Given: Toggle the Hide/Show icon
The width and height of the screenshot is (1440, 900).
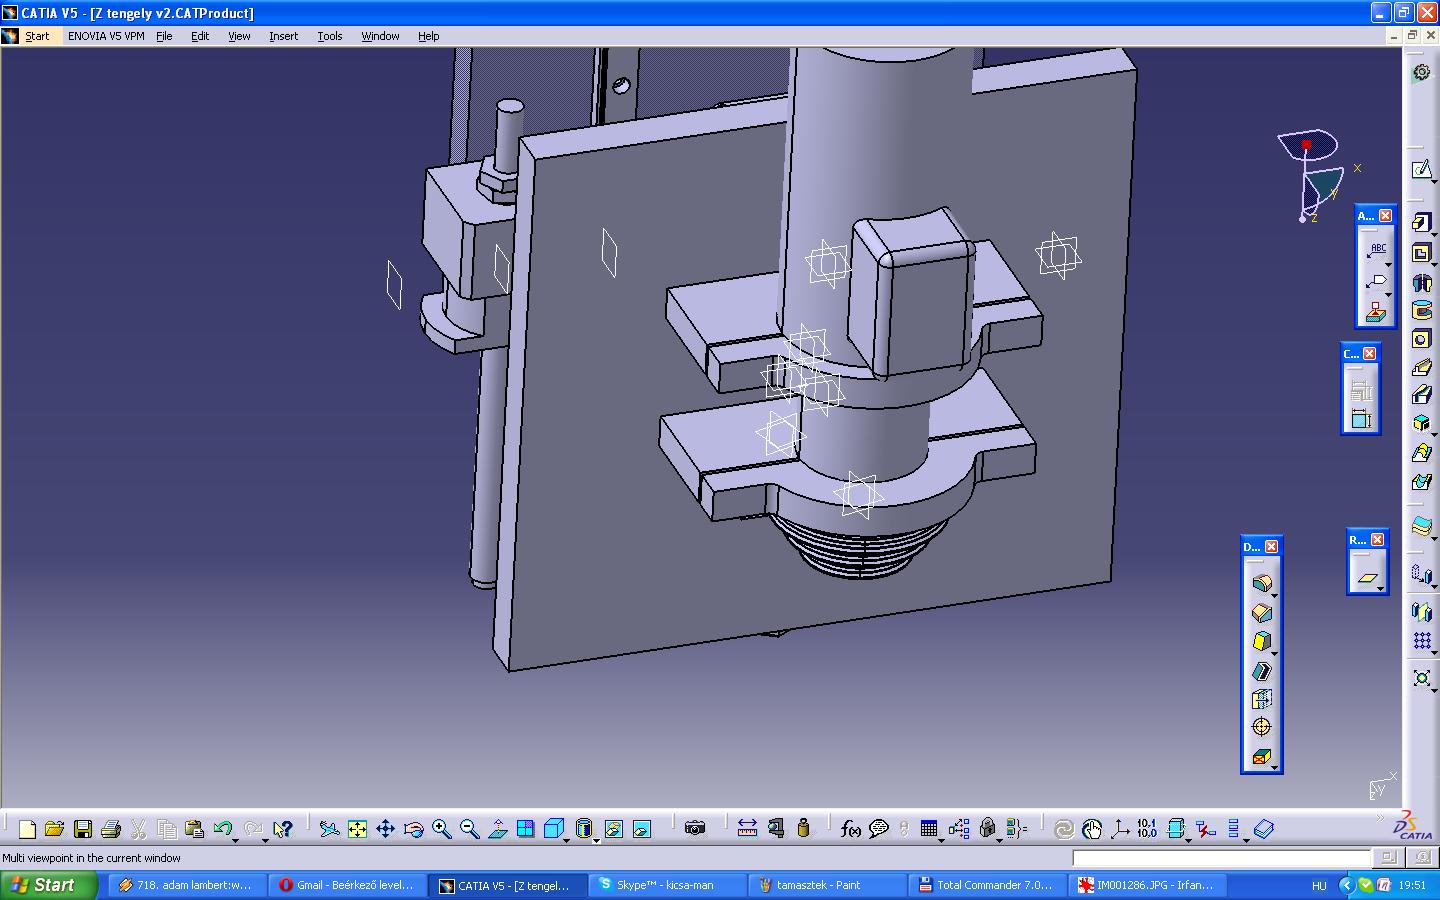Looking at the screenshot, I should click(613, 829).
